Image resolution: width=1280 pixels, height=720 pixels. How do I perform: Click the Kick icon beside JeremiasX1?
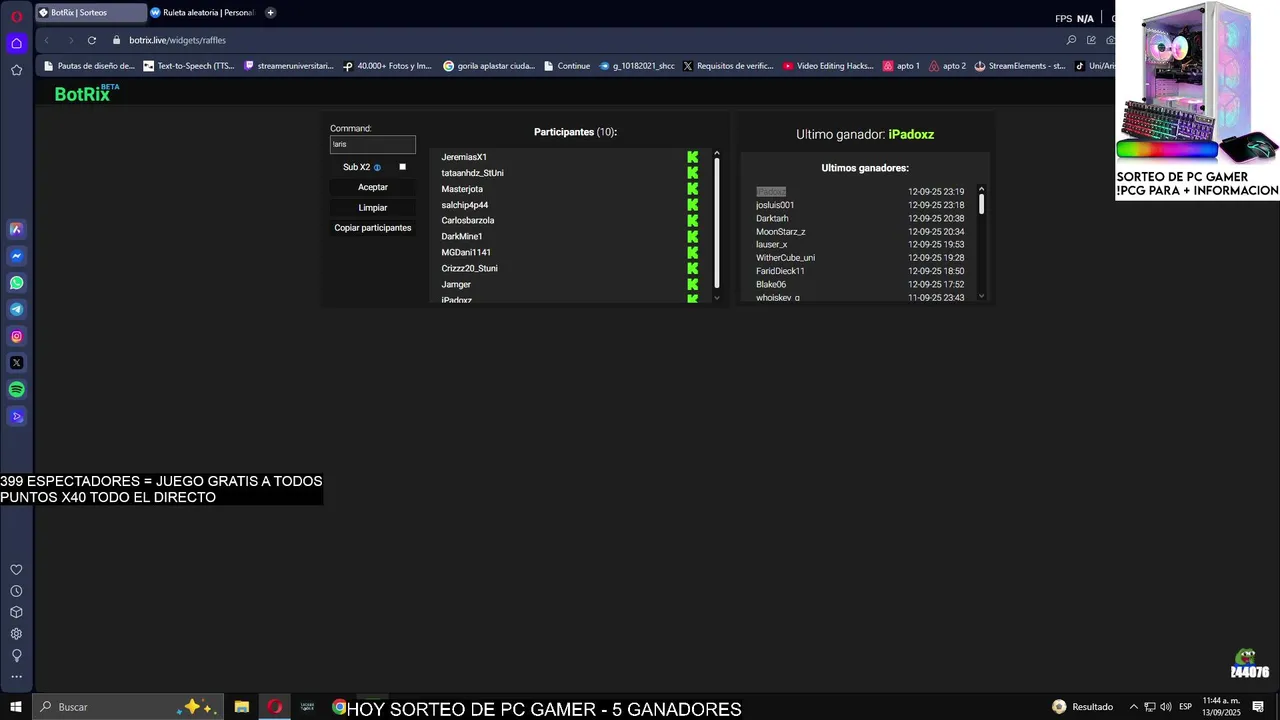(692, 157)
